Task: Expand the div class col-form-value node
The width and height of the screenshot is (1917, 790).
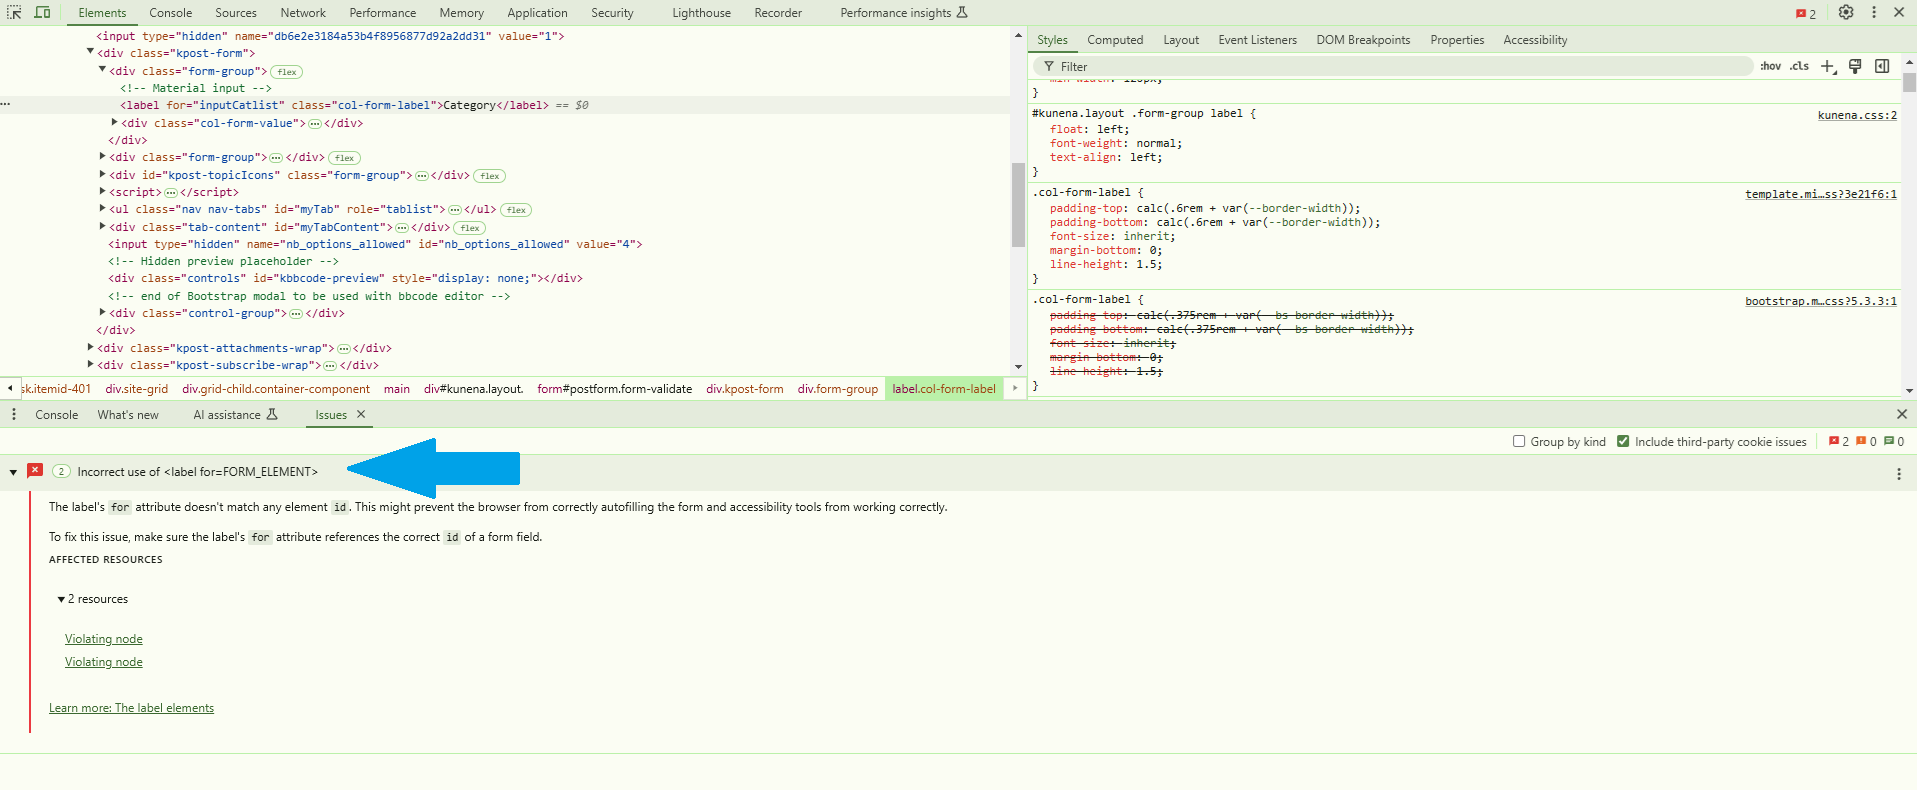Action: (114, 123)
